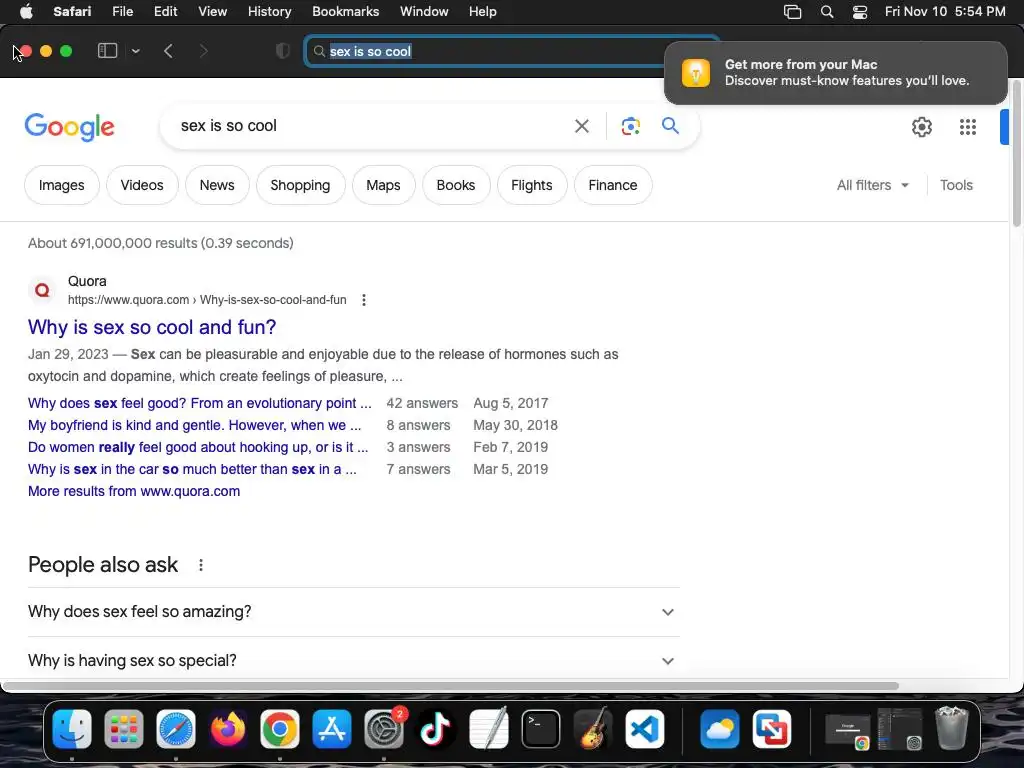Switch to Maps results
The width and height of the screenshot is (1024, 768).
(383, 185)
